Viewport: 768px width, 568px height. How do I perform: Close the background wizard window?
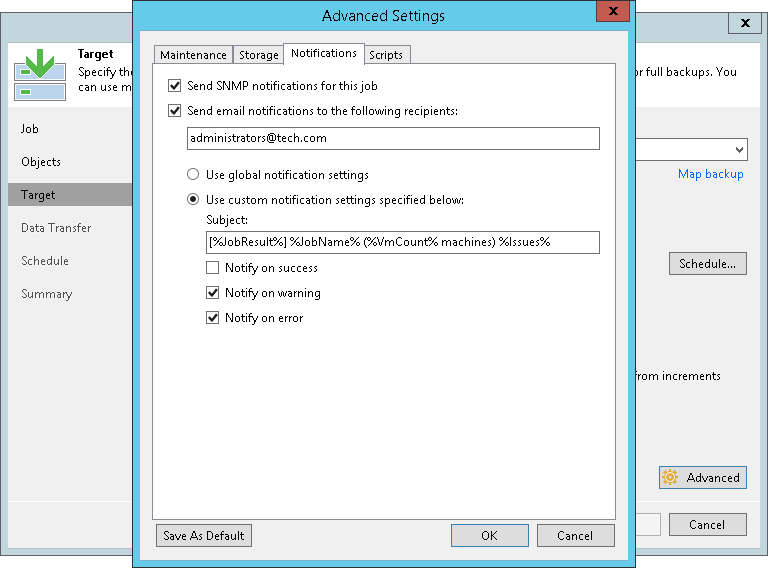tap(745, 23)
